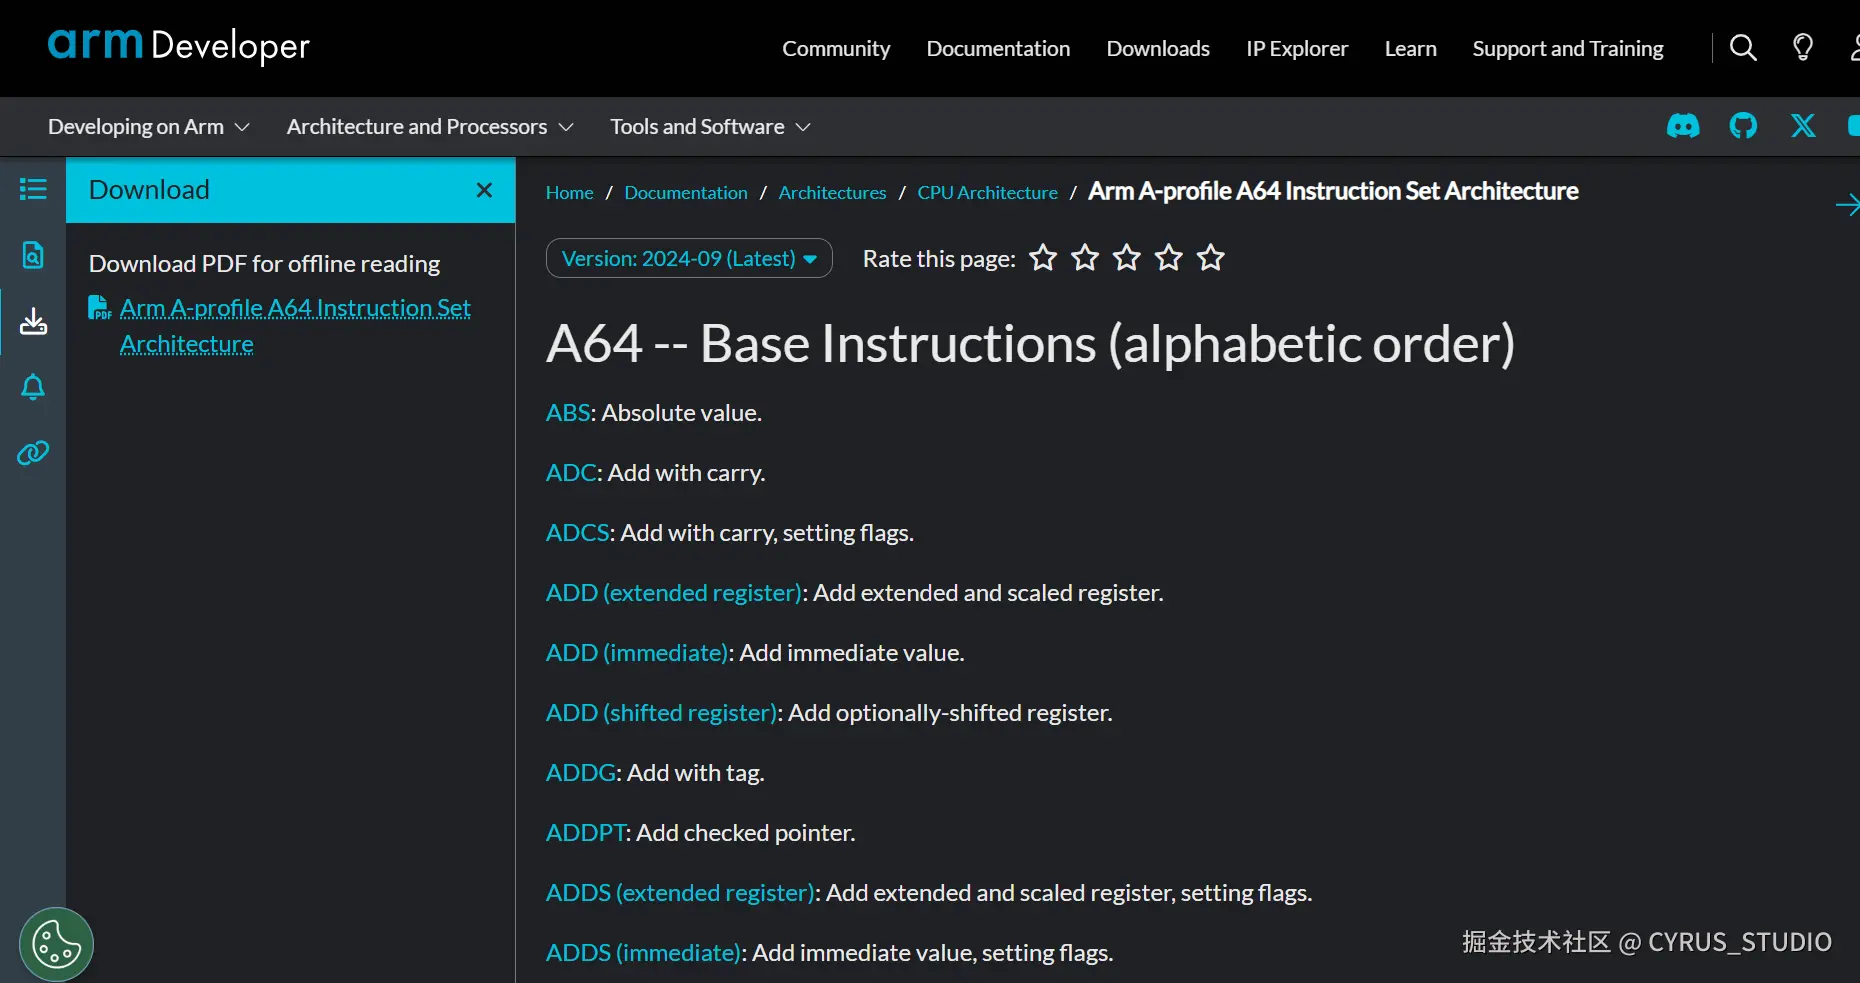Rate the page one star
The height and width of the screenshot is (983, 1860).
1043,258
